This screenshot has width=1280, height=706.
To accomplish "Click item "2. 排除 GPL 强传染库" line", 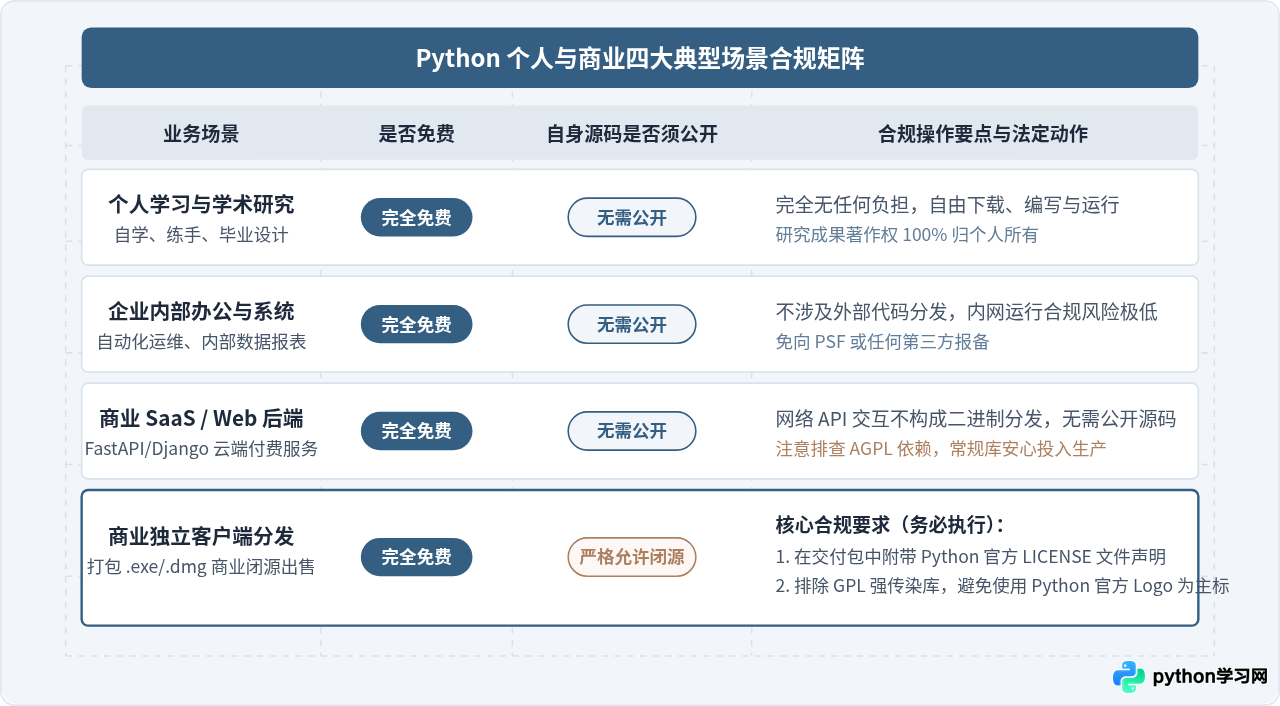I will (x=1003, y=586).
